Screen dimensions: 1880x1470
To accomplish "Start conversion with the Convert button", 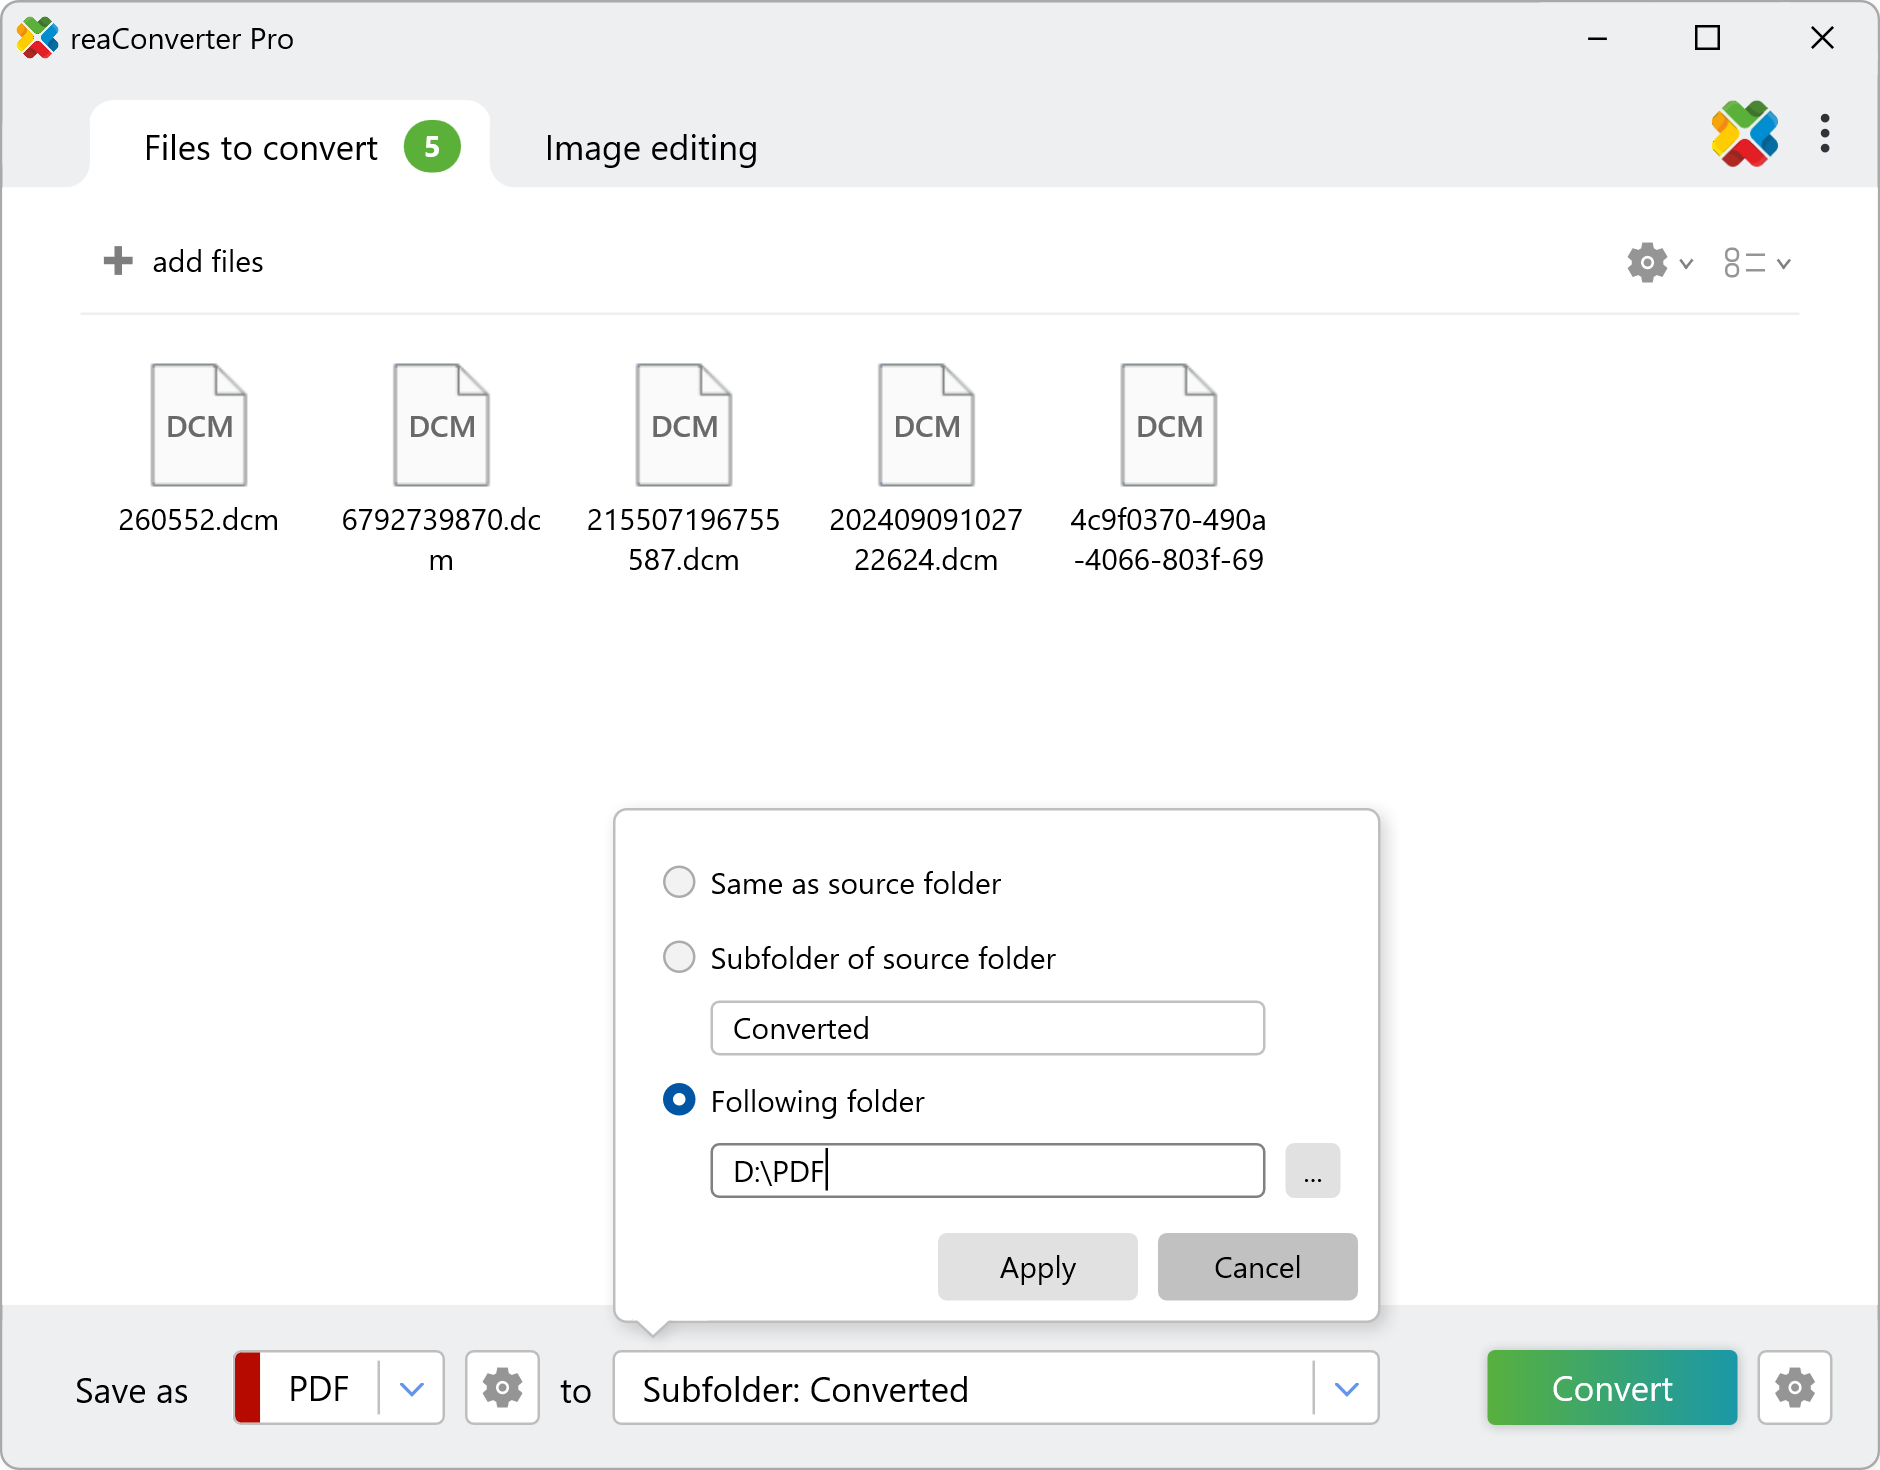I will (x=1611, y=1388).
